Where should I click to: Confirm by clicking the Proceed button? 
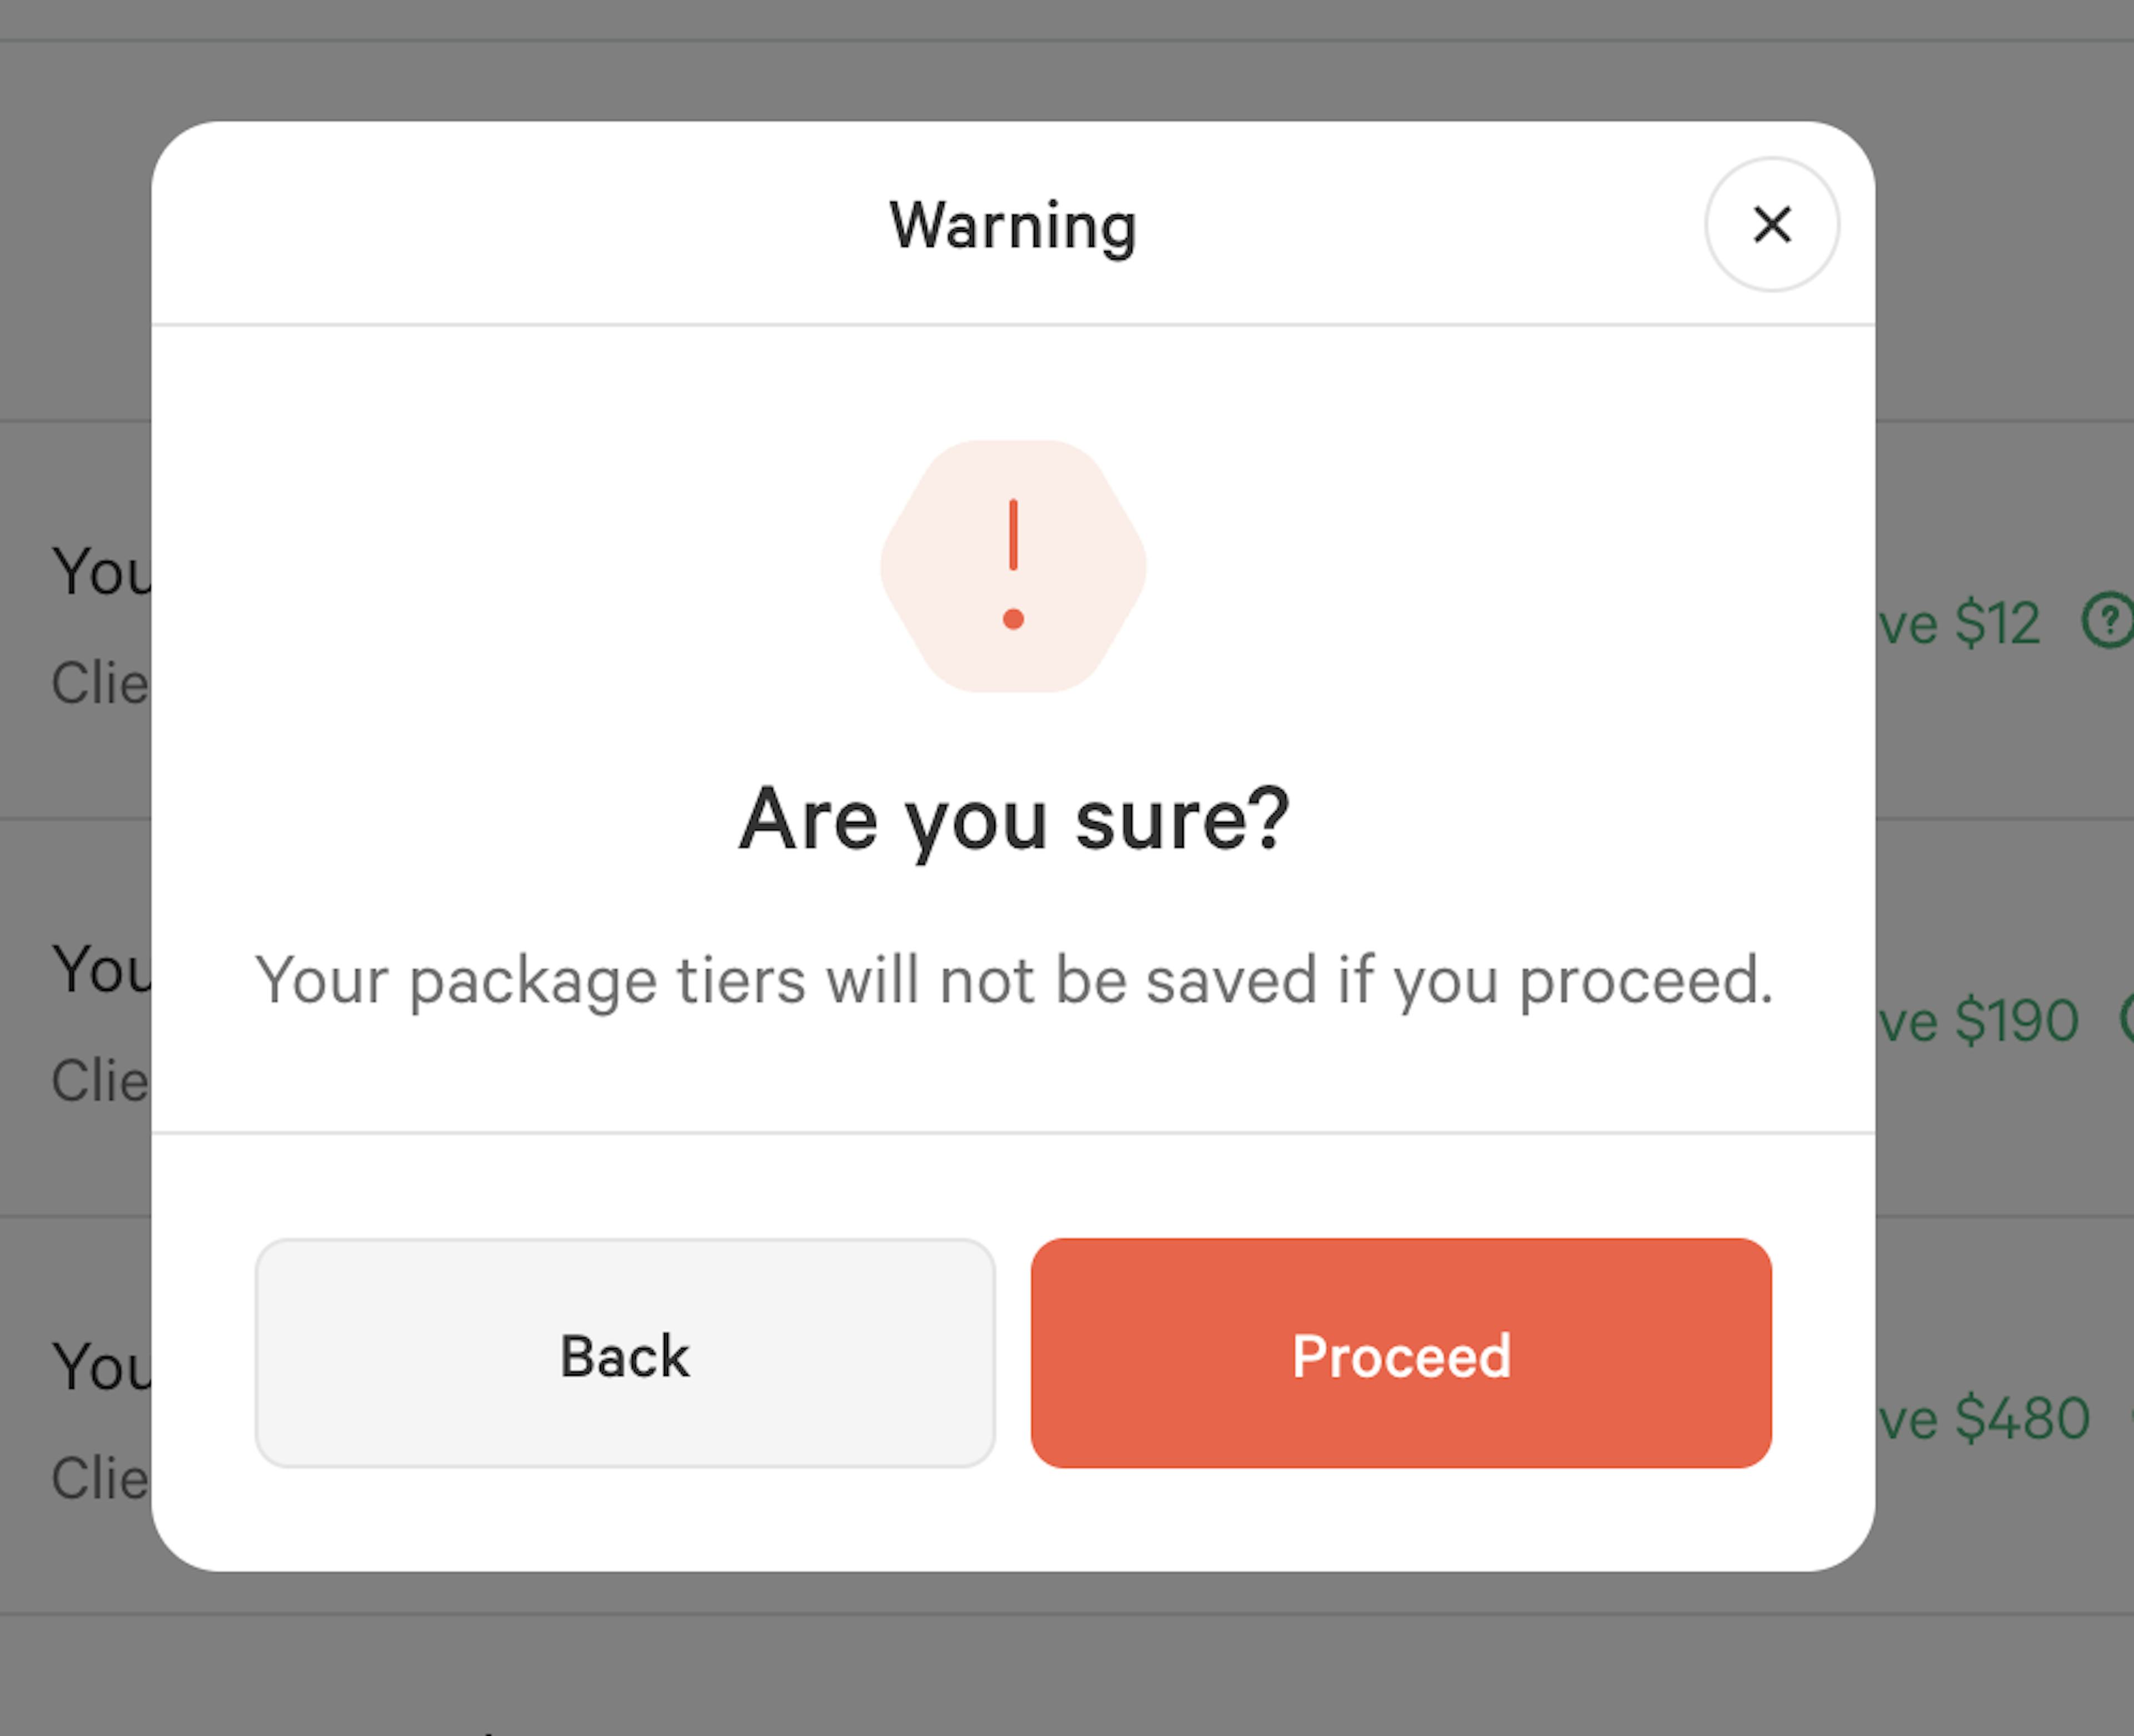click(1401, 1353)
